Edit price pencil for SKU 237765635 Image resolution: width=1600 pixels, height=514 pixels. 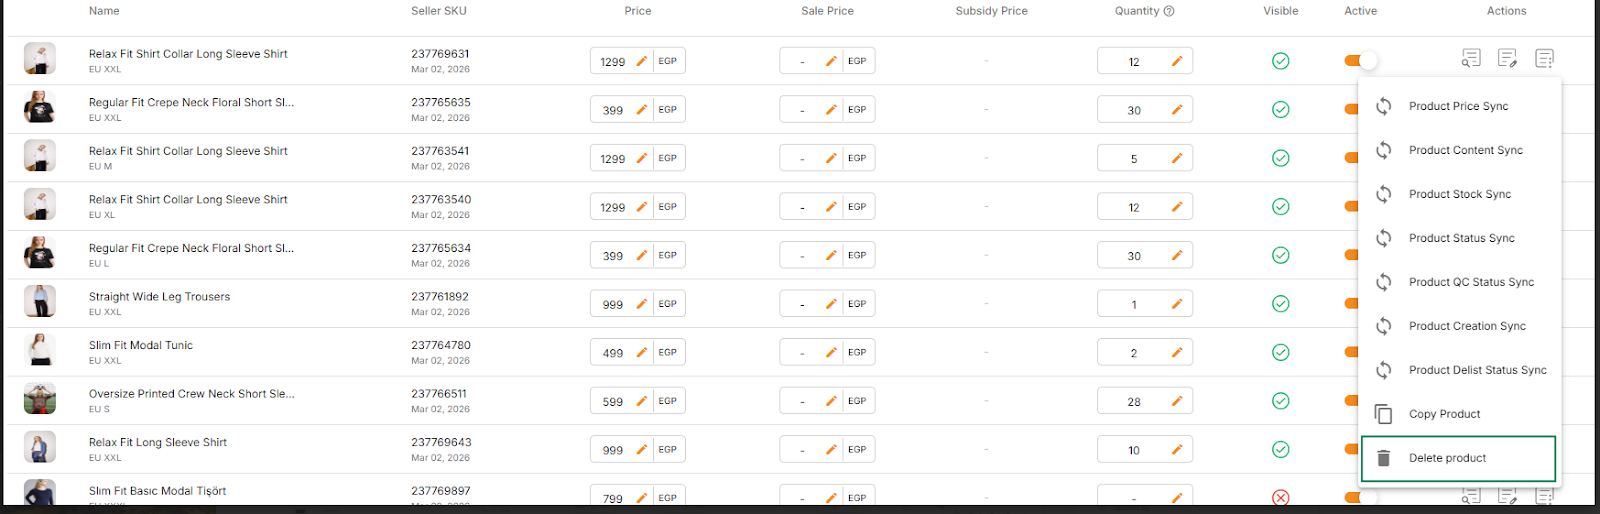pos(642,110)
